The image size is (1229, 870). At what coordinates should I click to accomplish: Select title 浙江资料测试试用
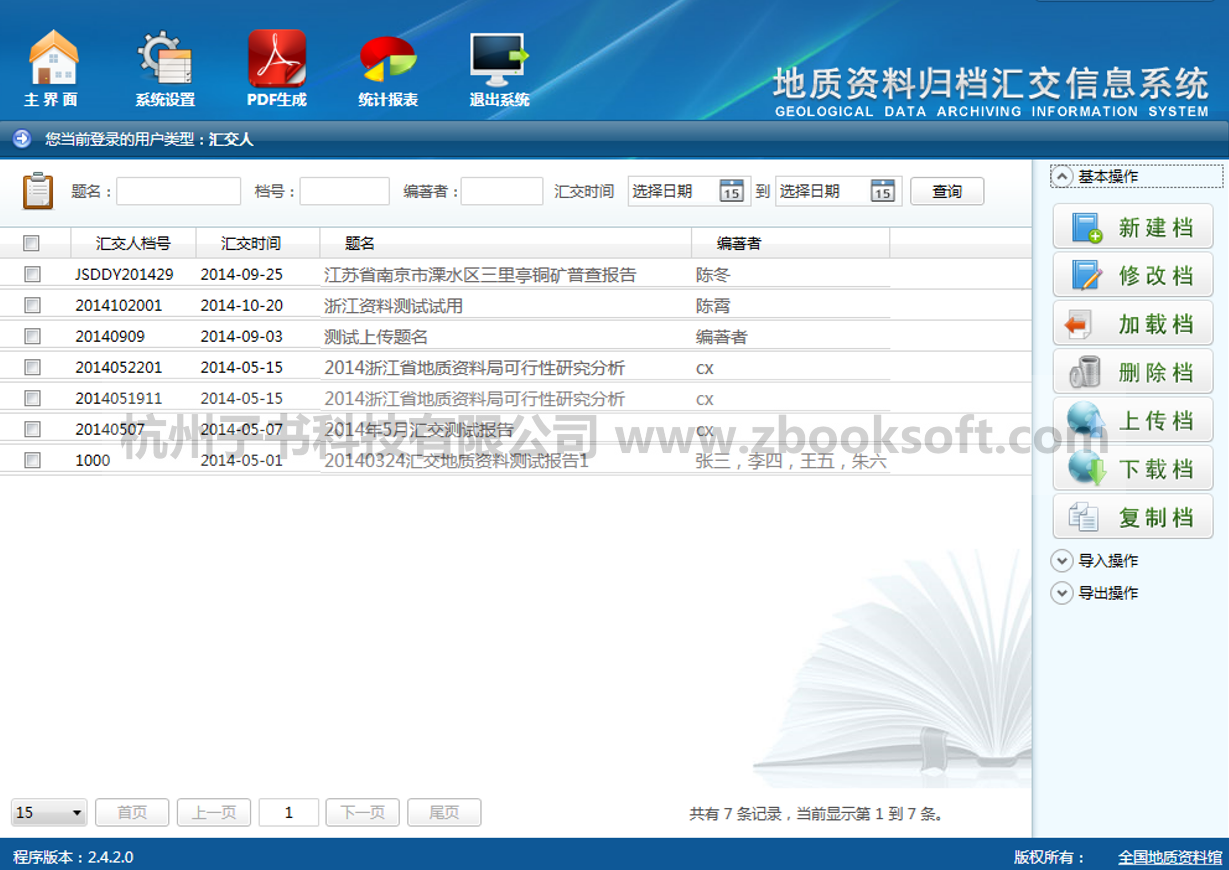tap(394, 305)
